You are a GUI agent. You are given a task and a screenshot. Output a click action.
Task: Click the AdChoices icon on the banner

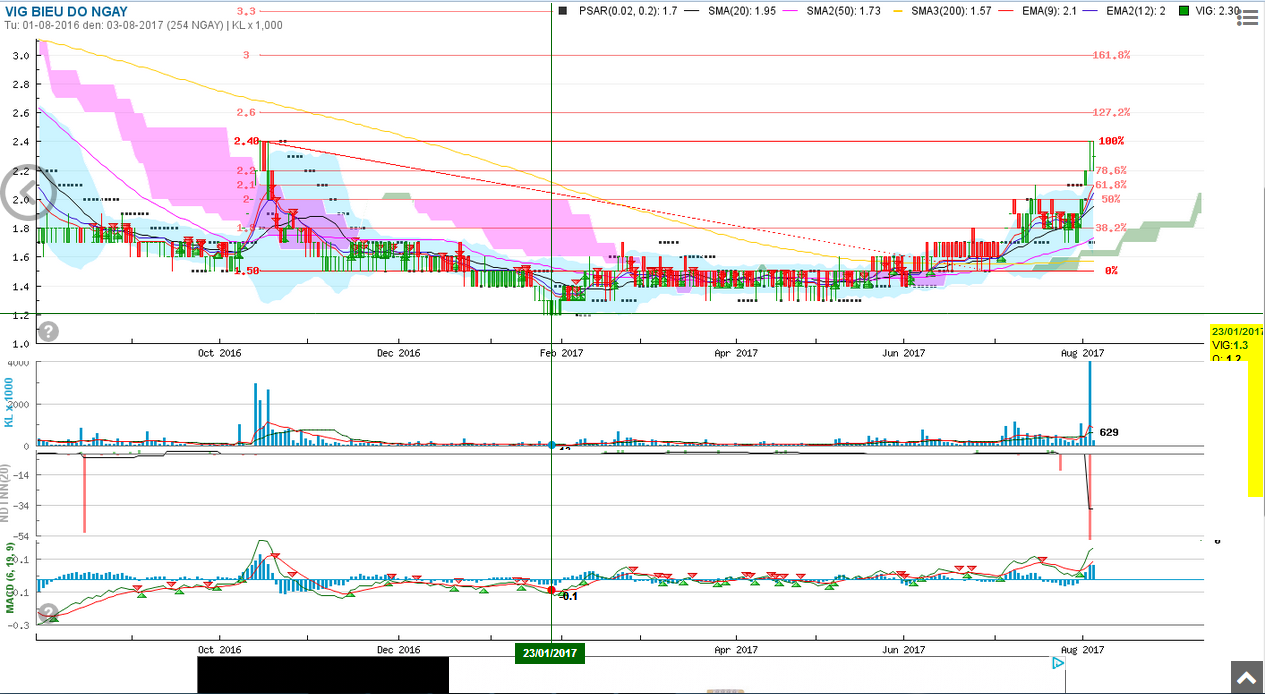pos(1057,663)
